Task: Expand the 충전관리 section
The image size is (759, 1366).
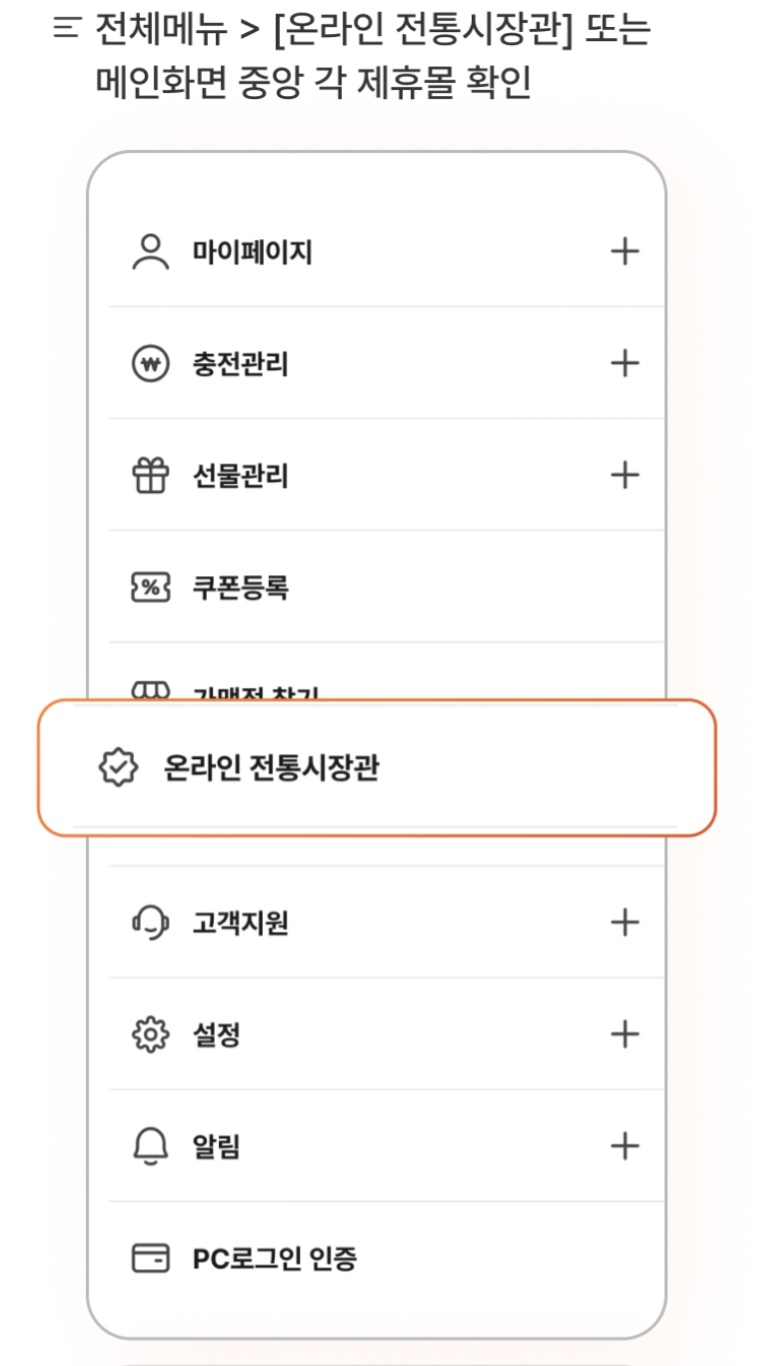Action: click(625, 363)
